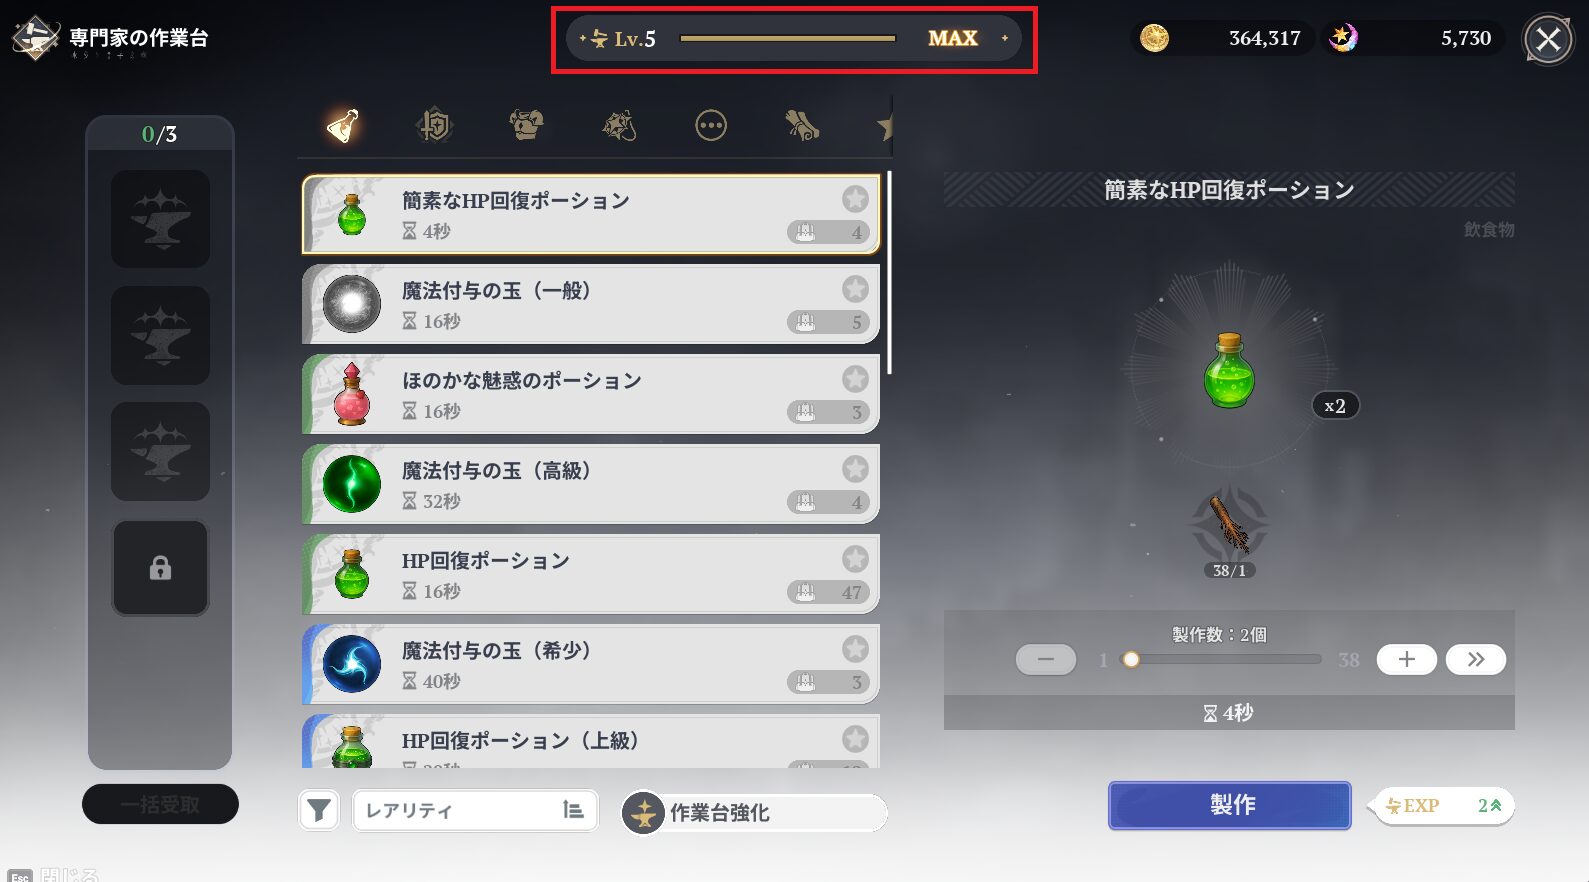Toggle favorite star on 魔法付与の玉（一般）

coord(855,289)
